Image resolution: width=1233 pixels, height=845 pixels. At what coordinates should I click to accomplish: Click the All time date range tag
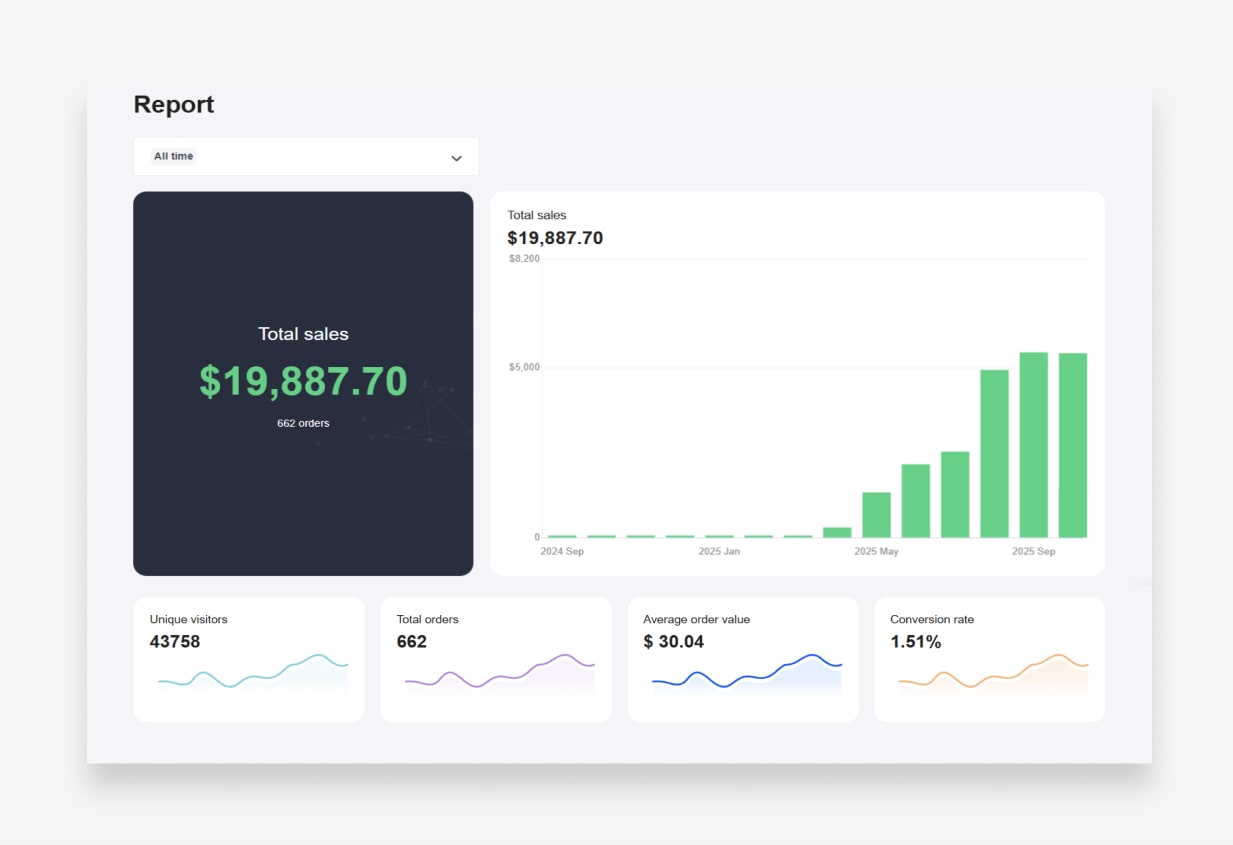point(174,156)
